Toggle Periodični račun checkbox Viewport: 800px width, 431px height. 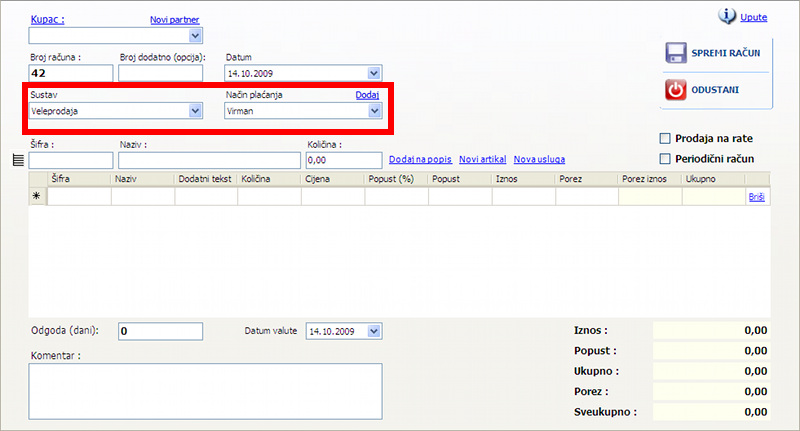click(665, 159)
